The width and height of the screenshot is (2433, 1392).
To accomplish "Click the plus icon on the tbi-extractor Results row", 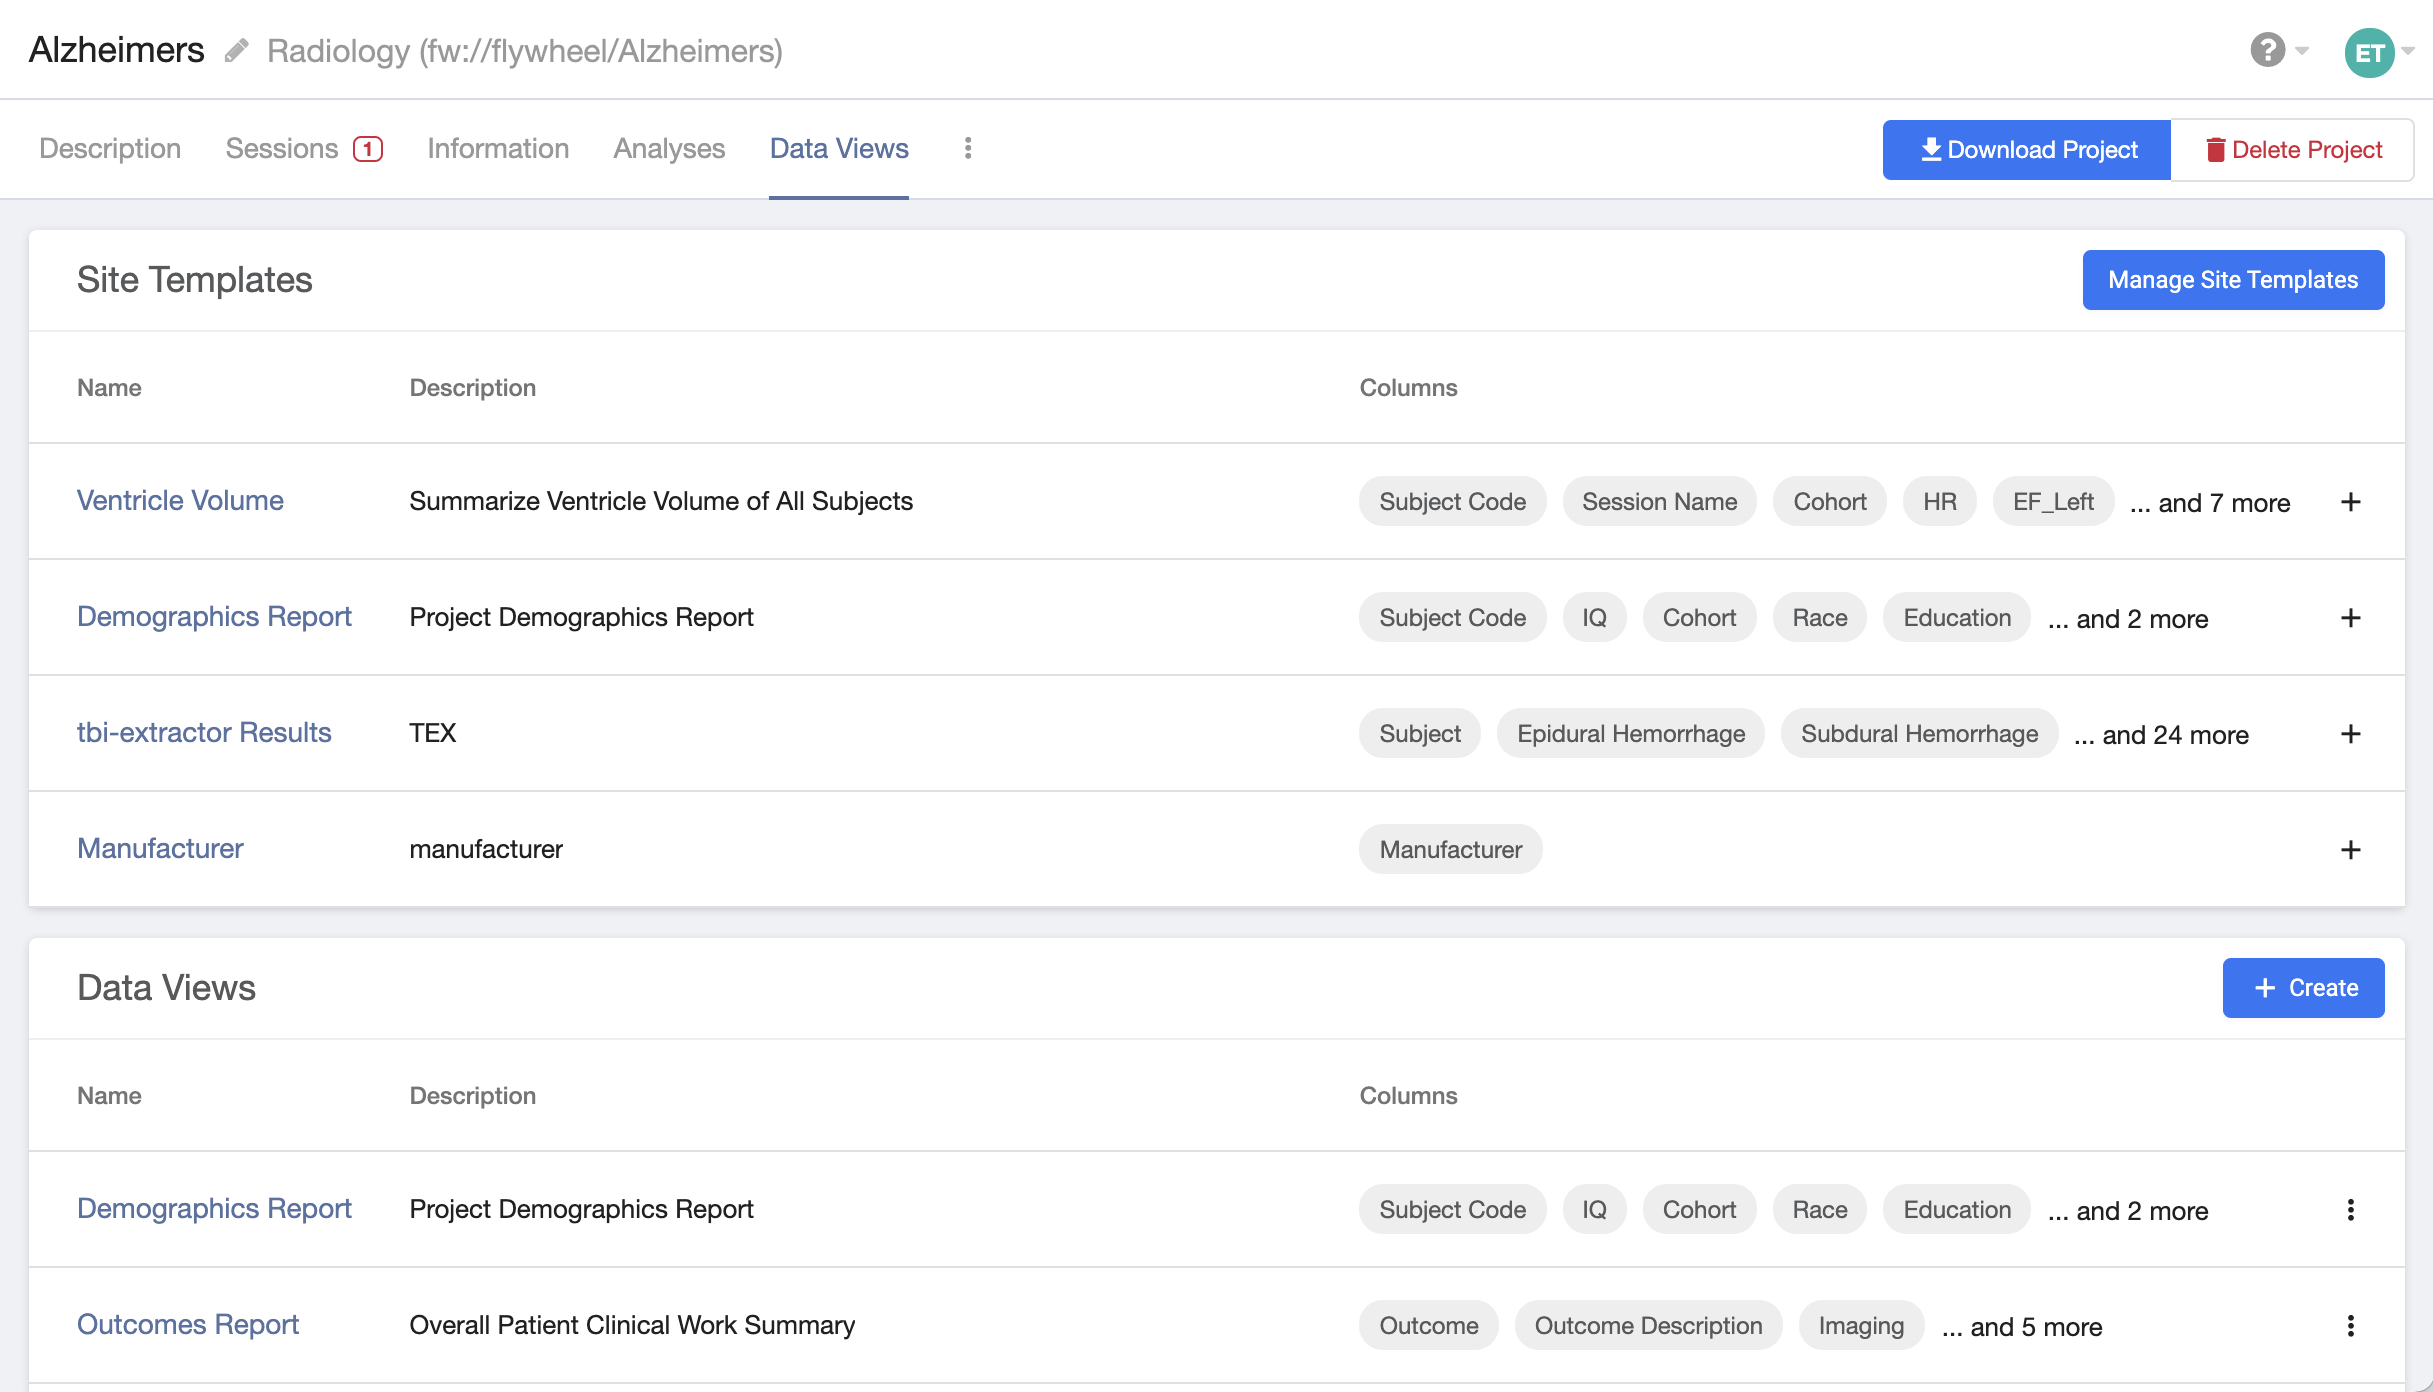I will click(2351, 733).
